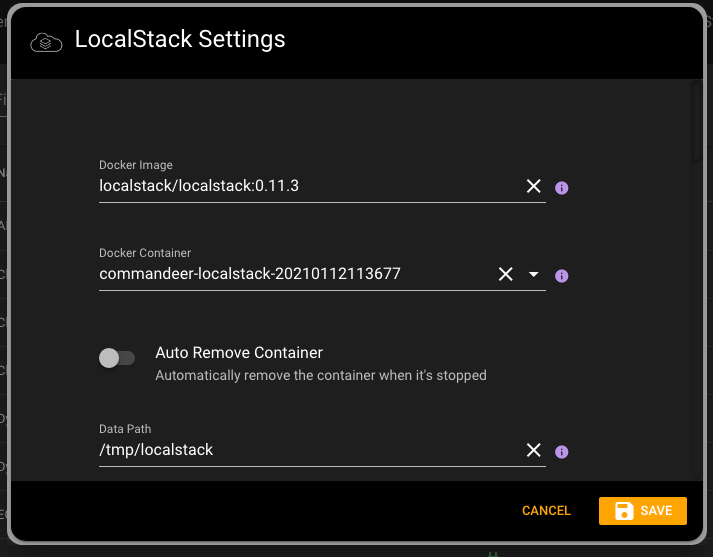Screen dimensions: 713x557
Task: Open the Docker Container dropdown
Action: coord(533,274)
